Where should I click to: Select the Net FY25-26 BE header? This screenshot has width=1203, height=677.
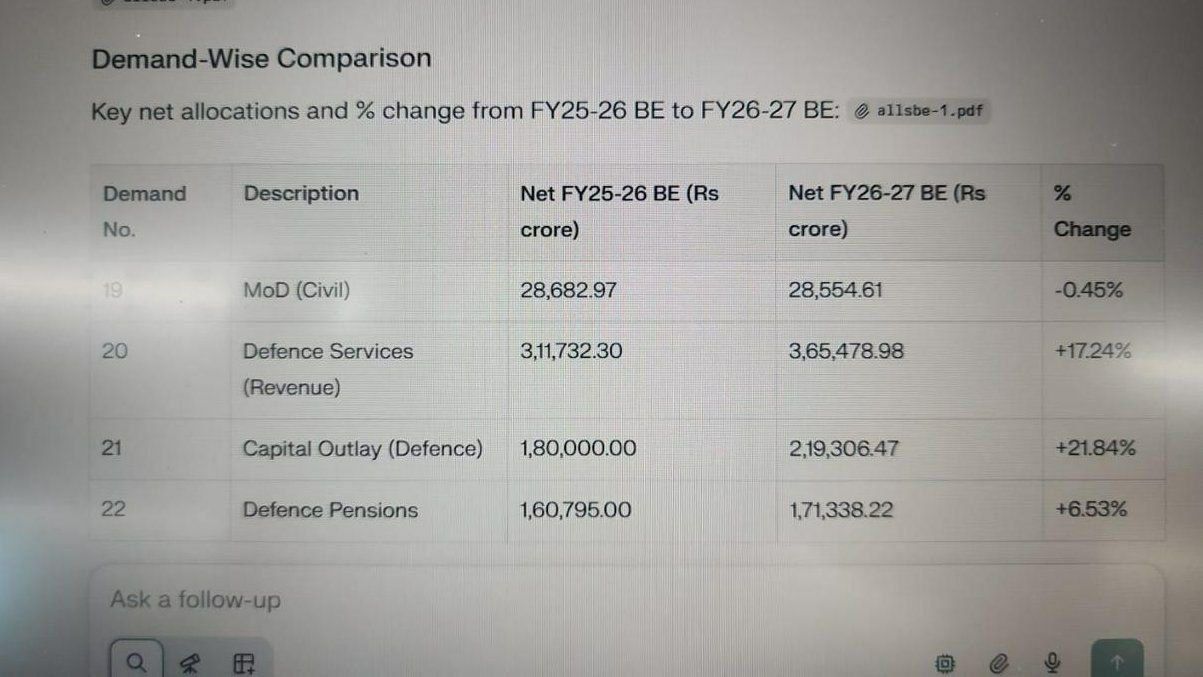619,211
